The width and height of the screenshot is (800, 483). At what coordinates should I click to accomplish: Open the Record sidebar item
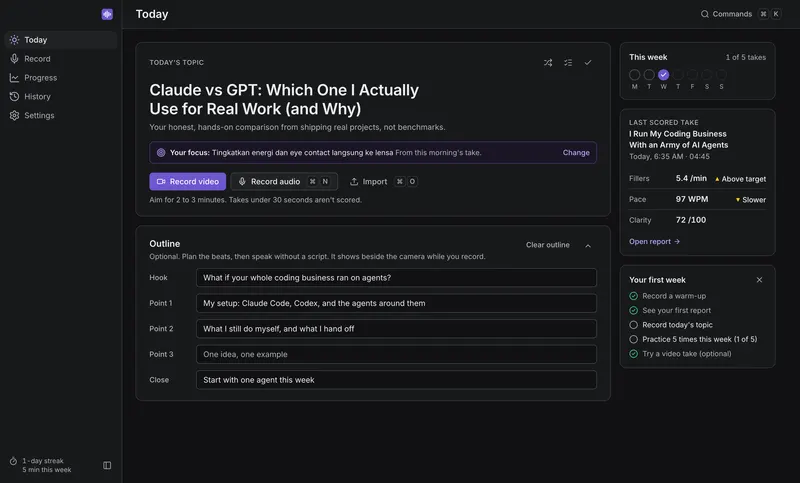click(x=61, y=59)
